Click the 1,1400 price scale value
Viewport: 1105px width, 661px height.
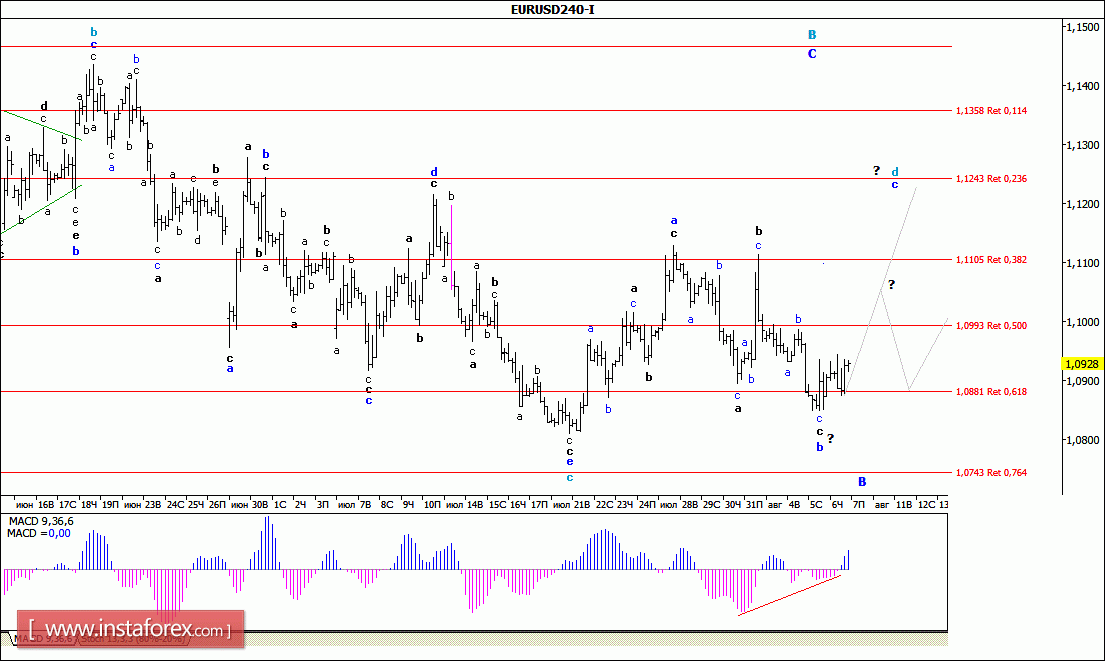pyautogui.click(x=1082, y=86)
